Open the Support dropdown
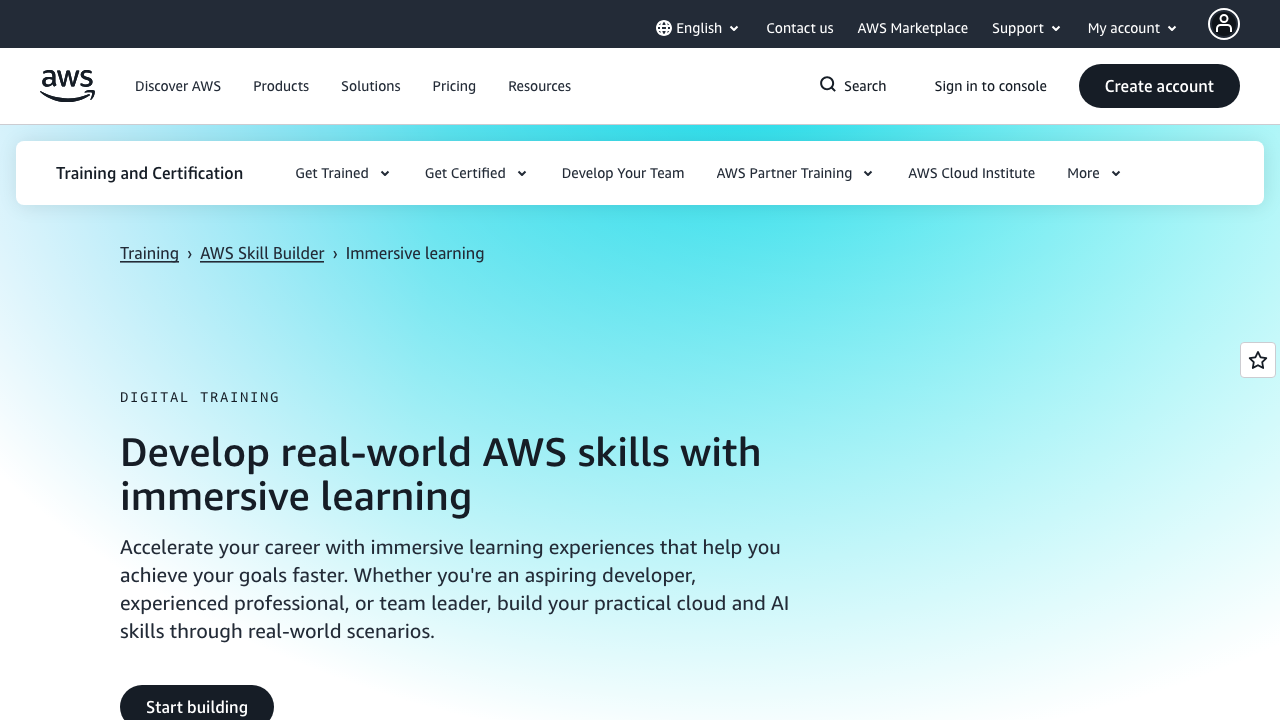 pyautogui.click(x=1027, y=28)
